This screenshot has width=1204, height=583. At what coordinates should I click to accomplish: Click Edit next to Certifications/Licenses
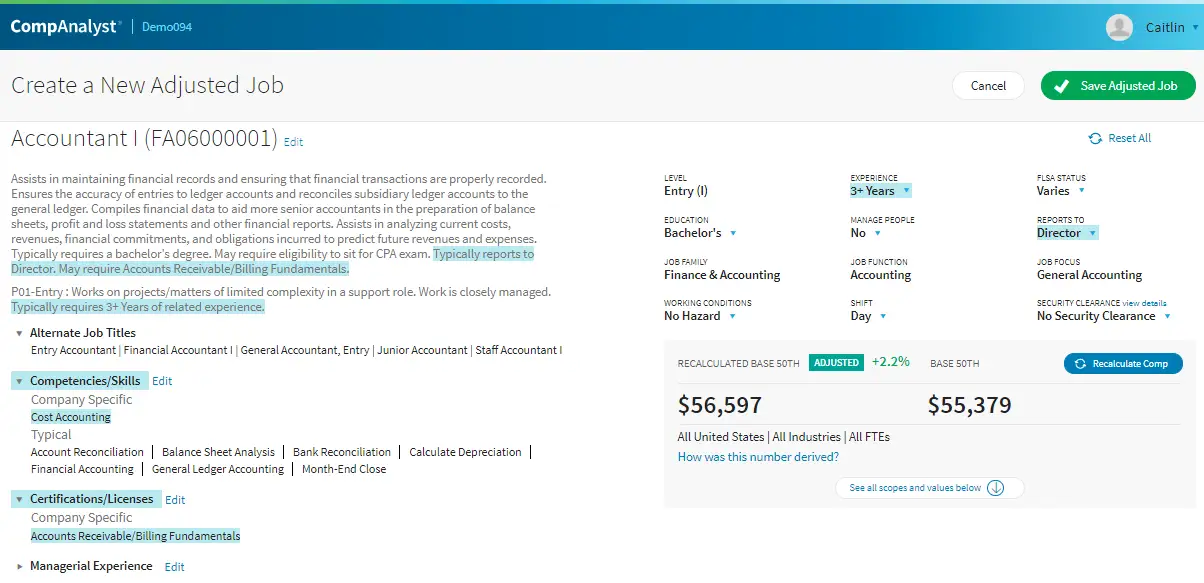click(175, 499)
